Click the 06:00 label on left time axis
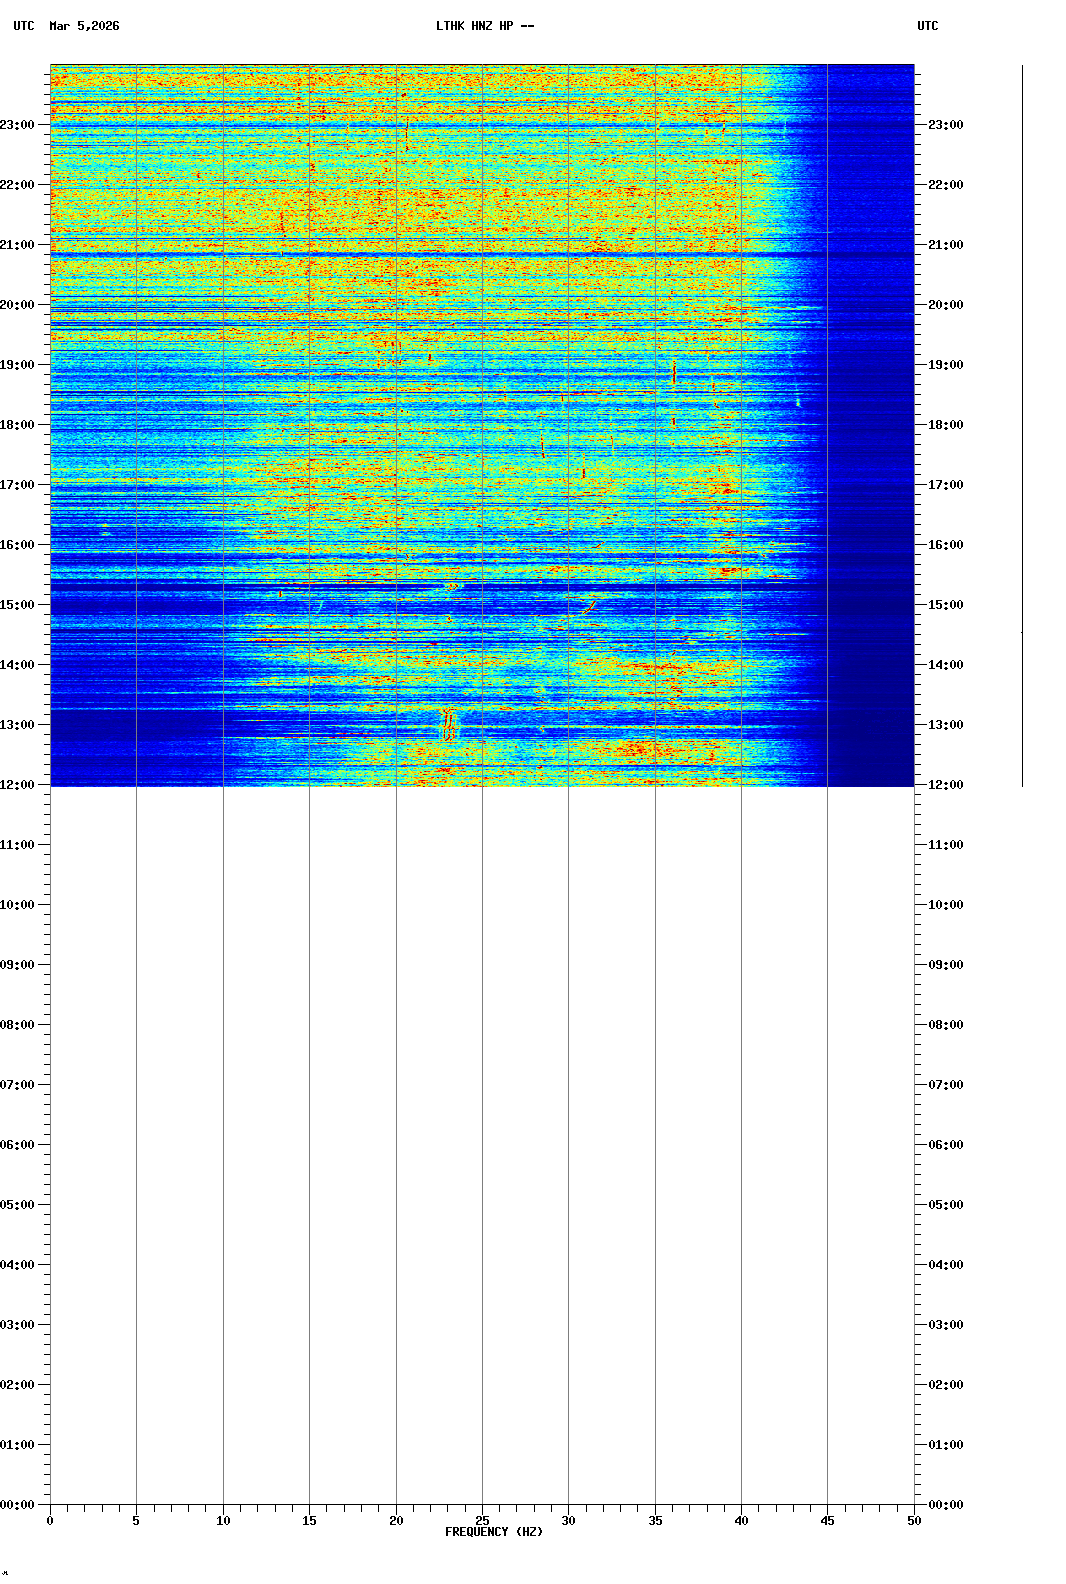 click(x=18, y=1145)
